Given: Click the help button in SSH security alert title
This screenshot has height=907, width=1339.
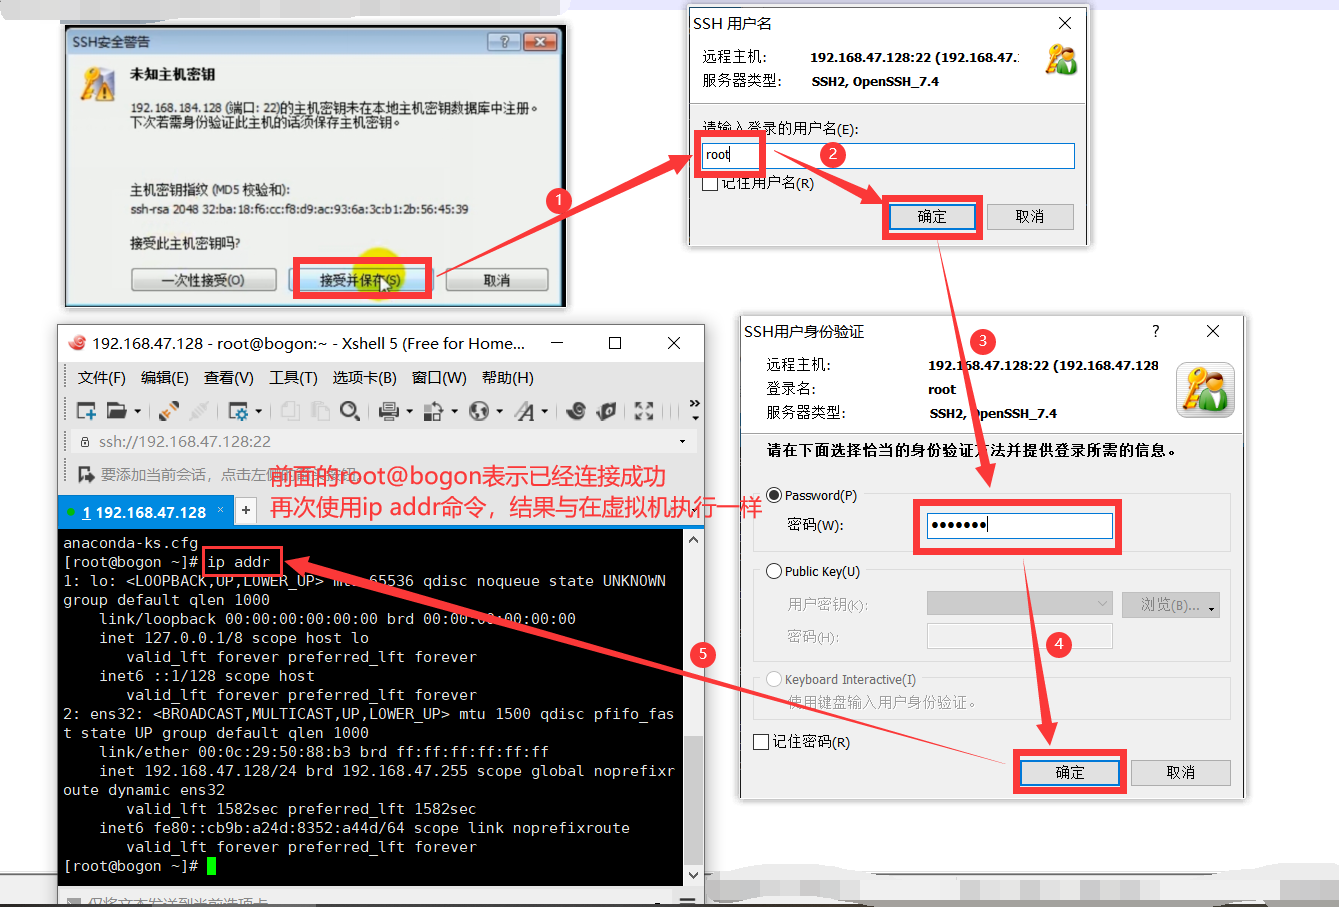Looking at the screenshot, I should pyautogui.click(x=503, y=42).
